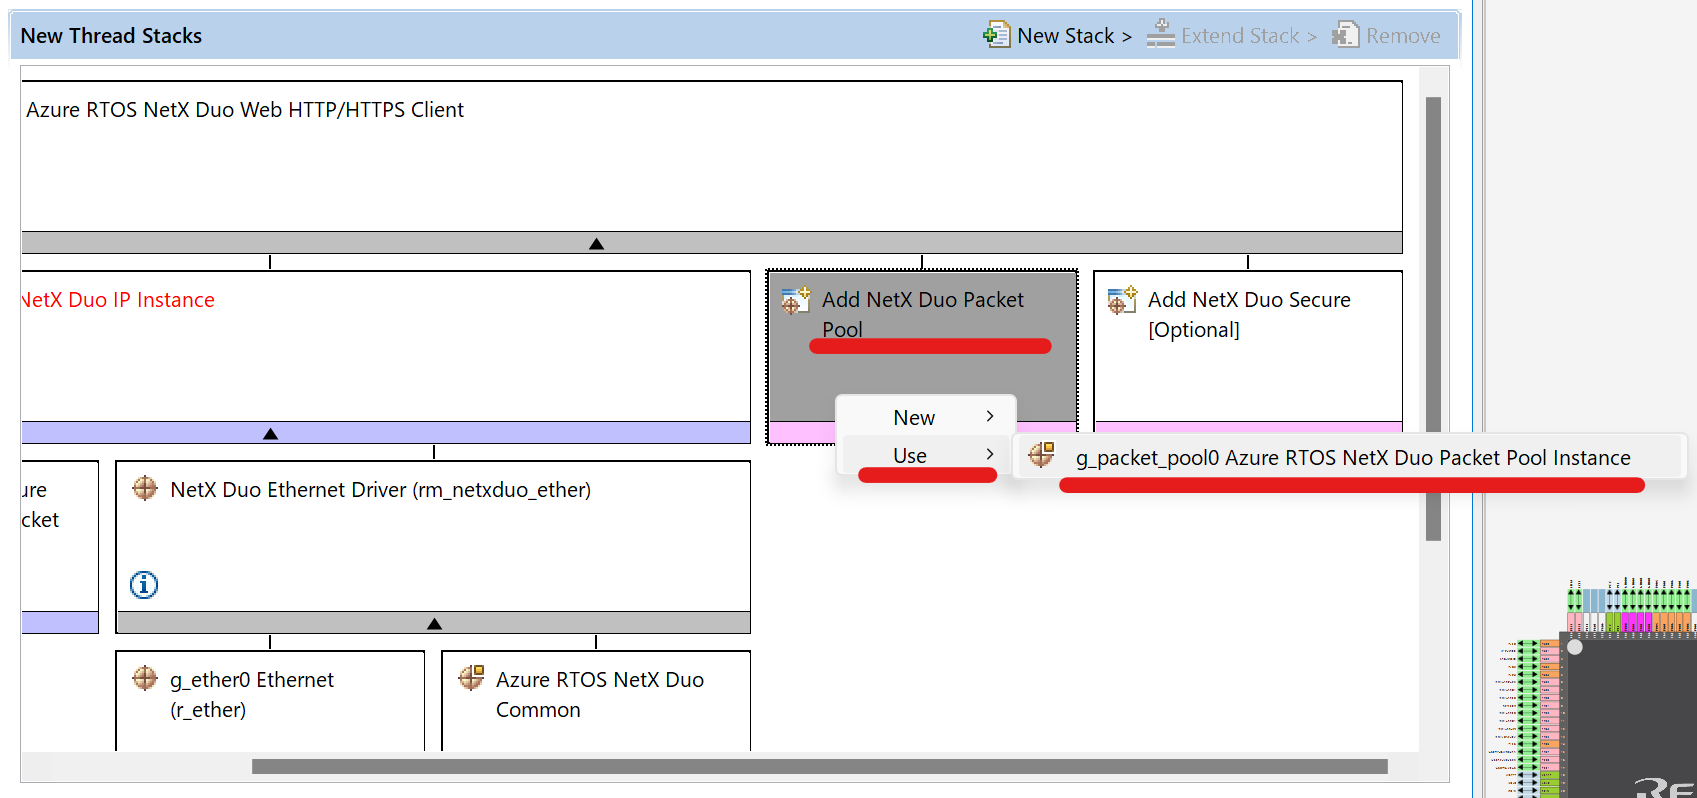Screen dimensions: 1697x798
Task: Click the New Stack icon
Action: point(996,35)
